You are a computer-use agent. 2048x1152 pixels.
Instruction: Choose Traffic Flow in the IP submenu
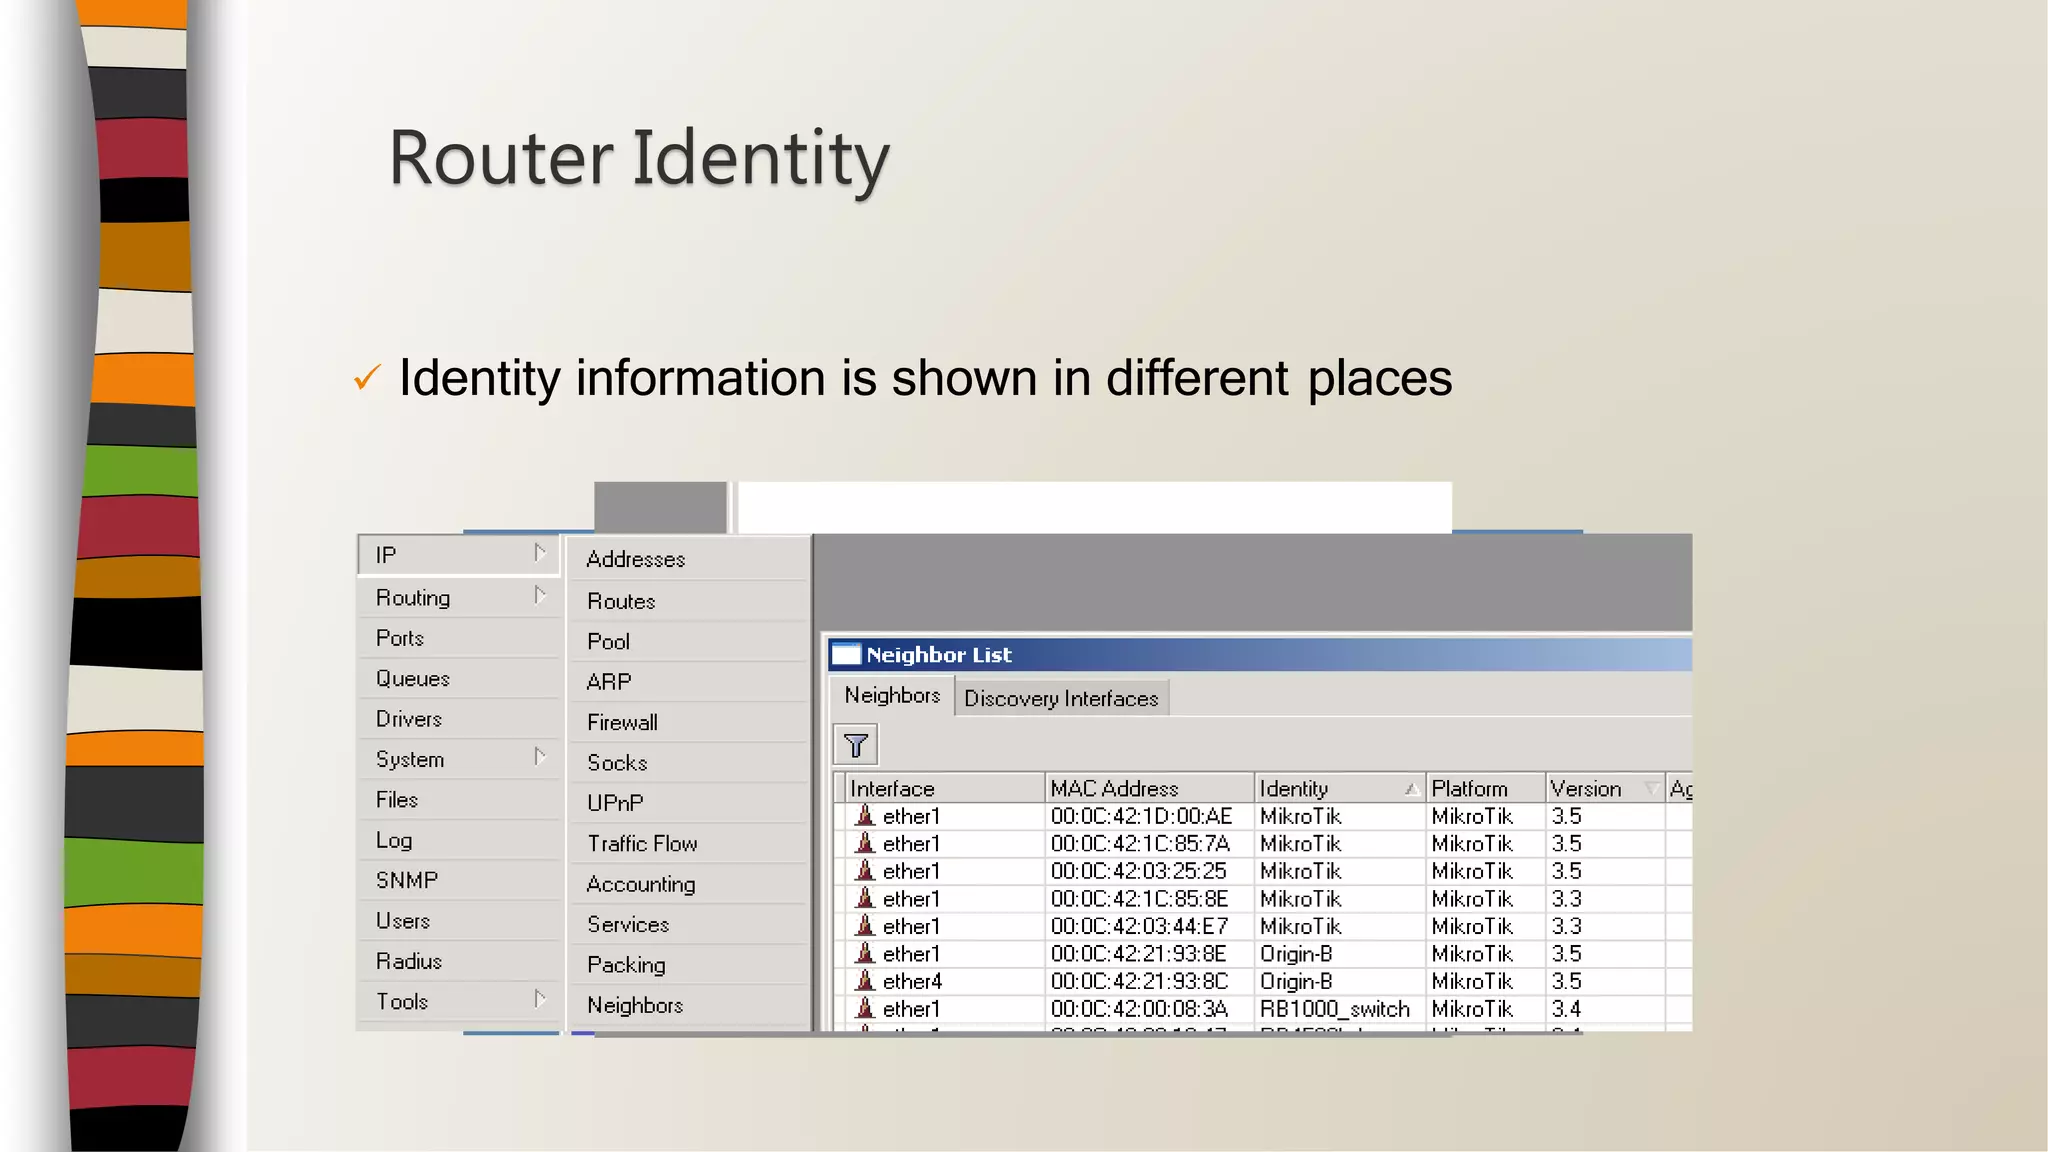click(688, 844)
